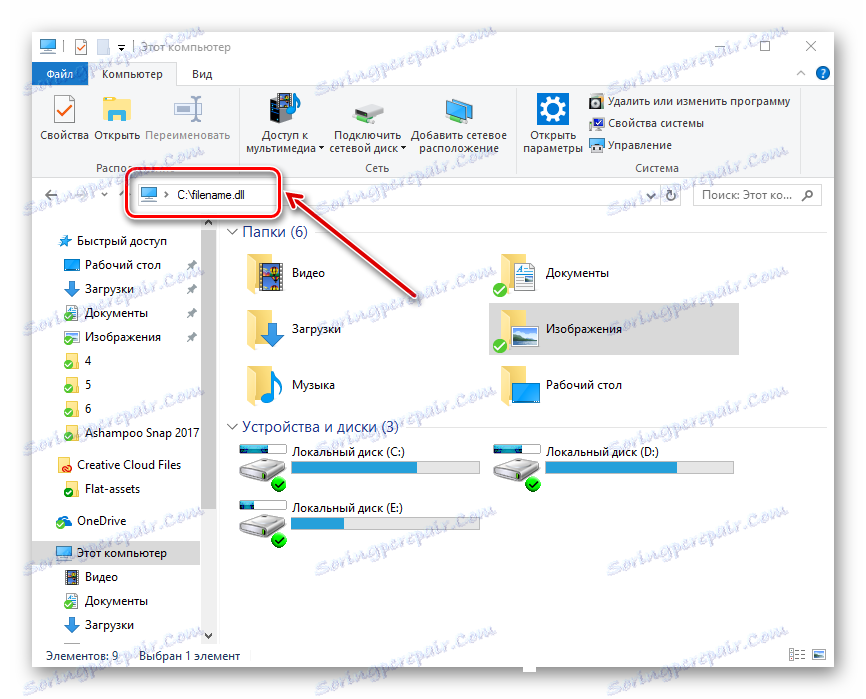Click the Rename (Переименовать) ribbon icon
866x699 pixels.
click(188, 109)
